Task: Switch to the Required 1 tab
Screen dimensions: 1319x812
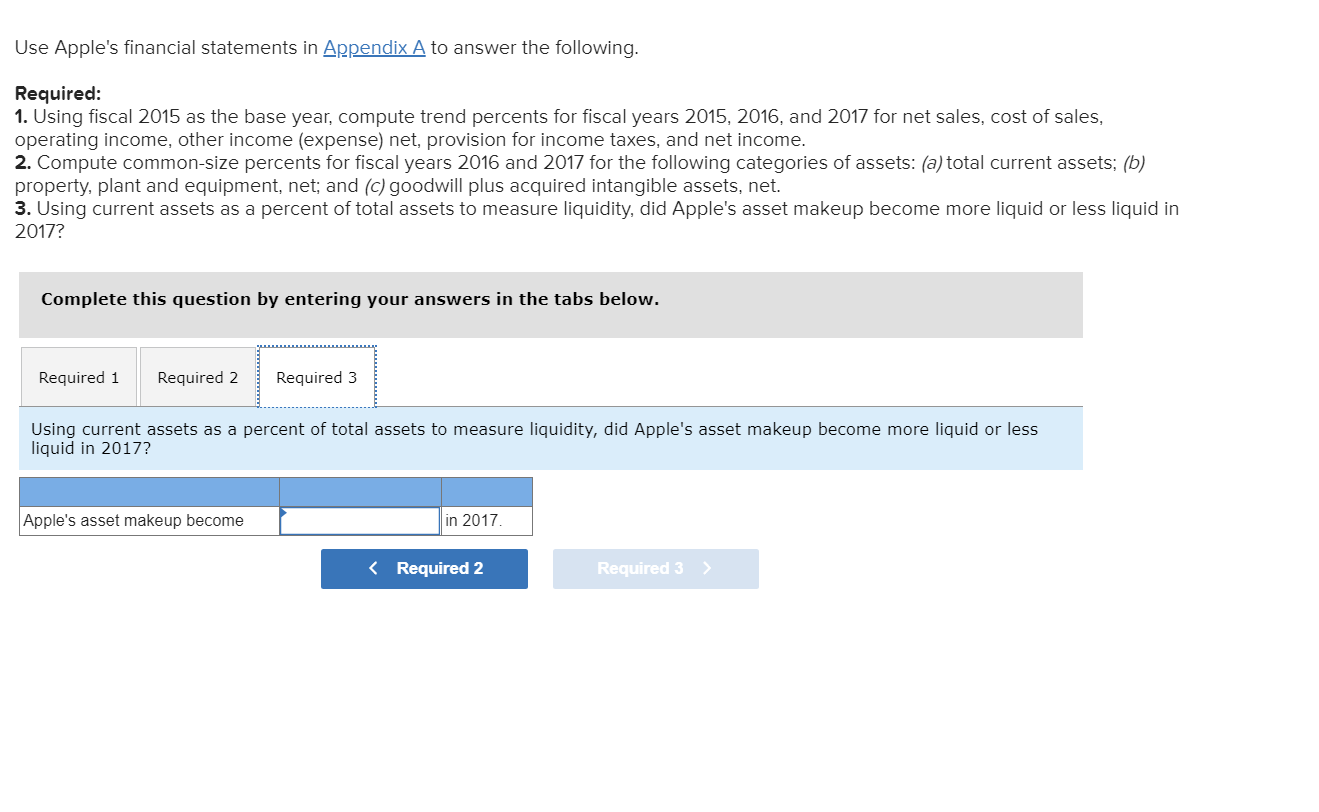Action: [x=78, y=377]
